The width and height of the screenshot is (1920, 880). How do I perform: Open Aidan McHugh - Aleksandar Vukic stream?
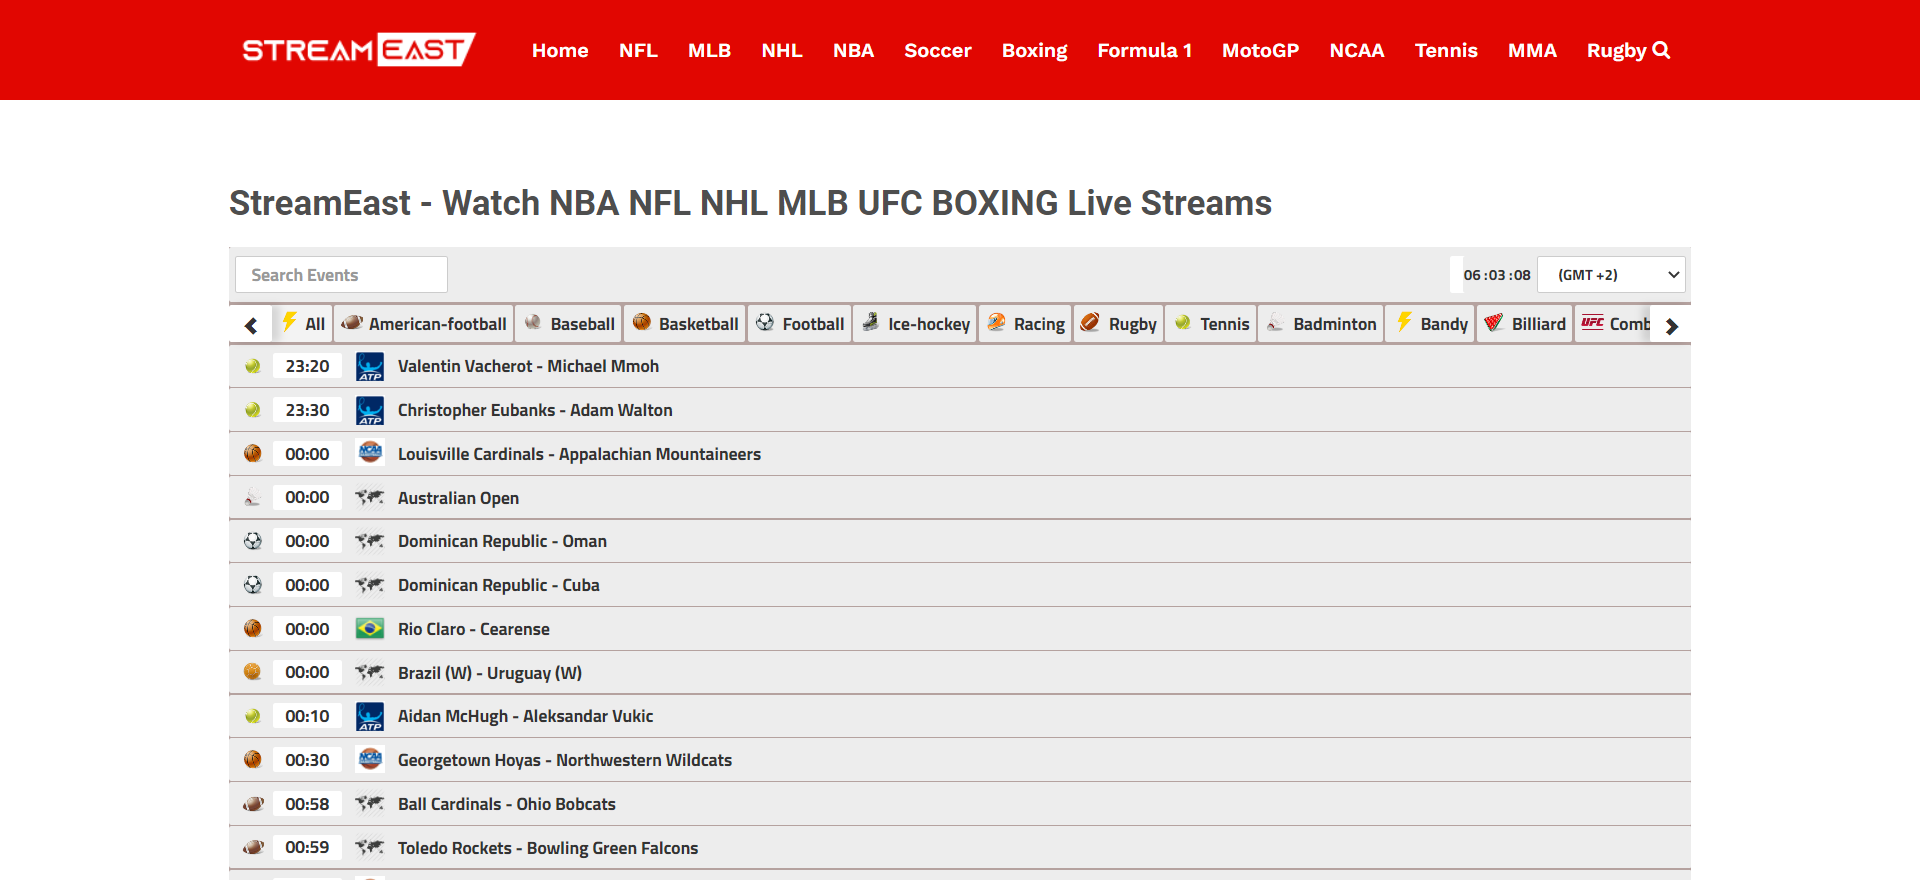click(x=525, y=716)
